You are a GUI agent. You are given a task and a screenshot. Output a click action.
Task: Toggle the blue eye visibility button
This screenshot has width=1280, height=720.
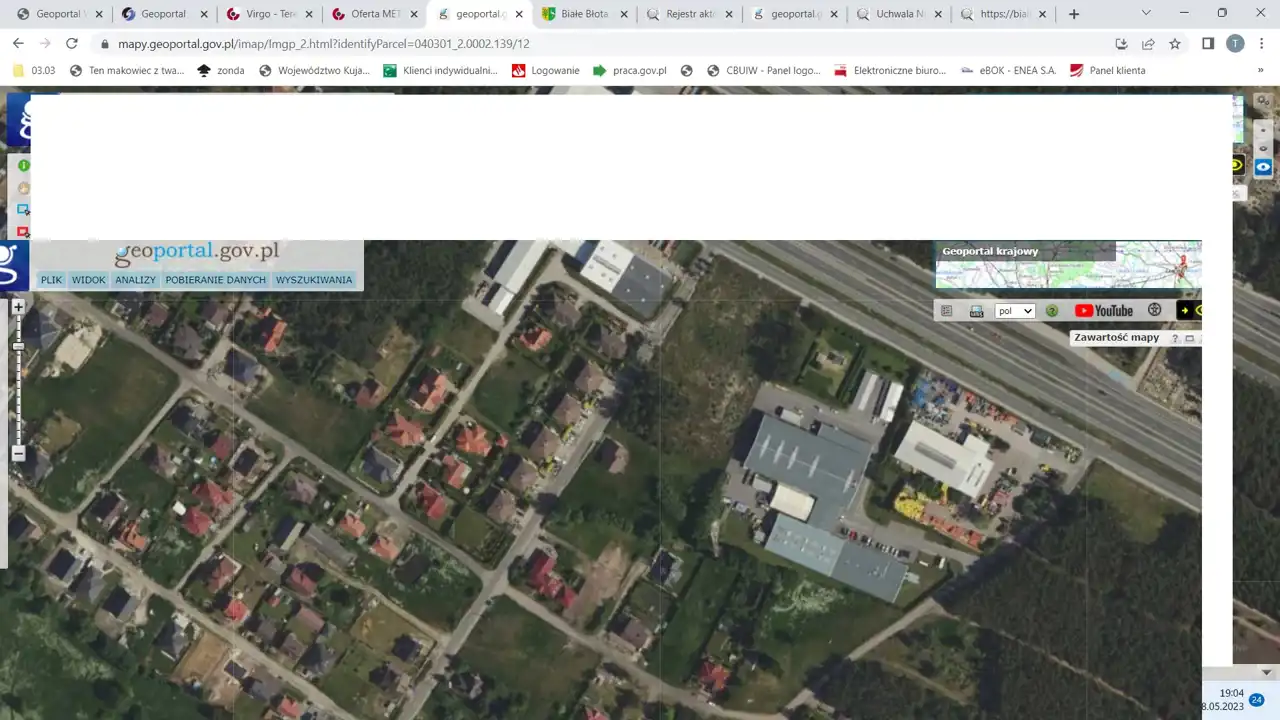(x=1263, y=167)
